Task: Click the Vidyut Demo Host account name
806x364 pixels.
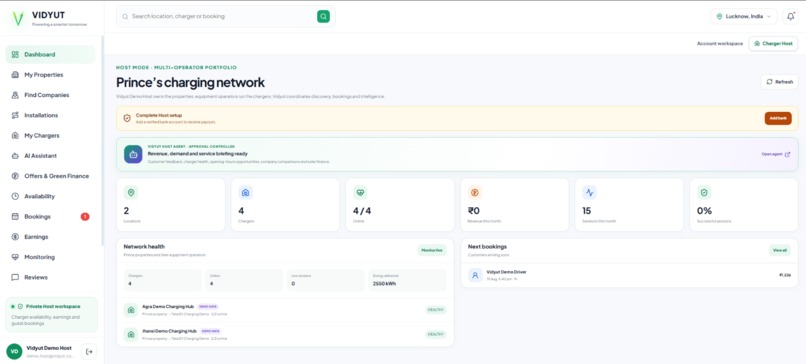Action: point(49,348)
